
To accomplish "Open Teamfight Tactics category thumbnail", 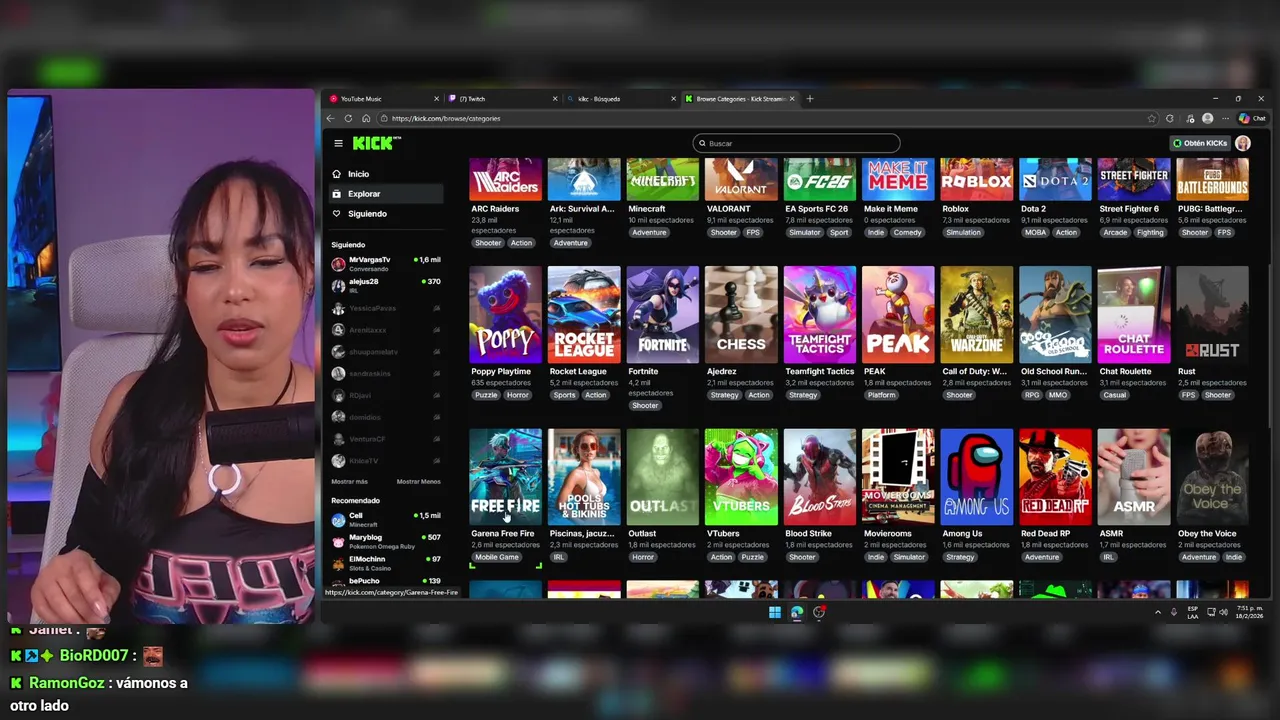I will 820,314.
